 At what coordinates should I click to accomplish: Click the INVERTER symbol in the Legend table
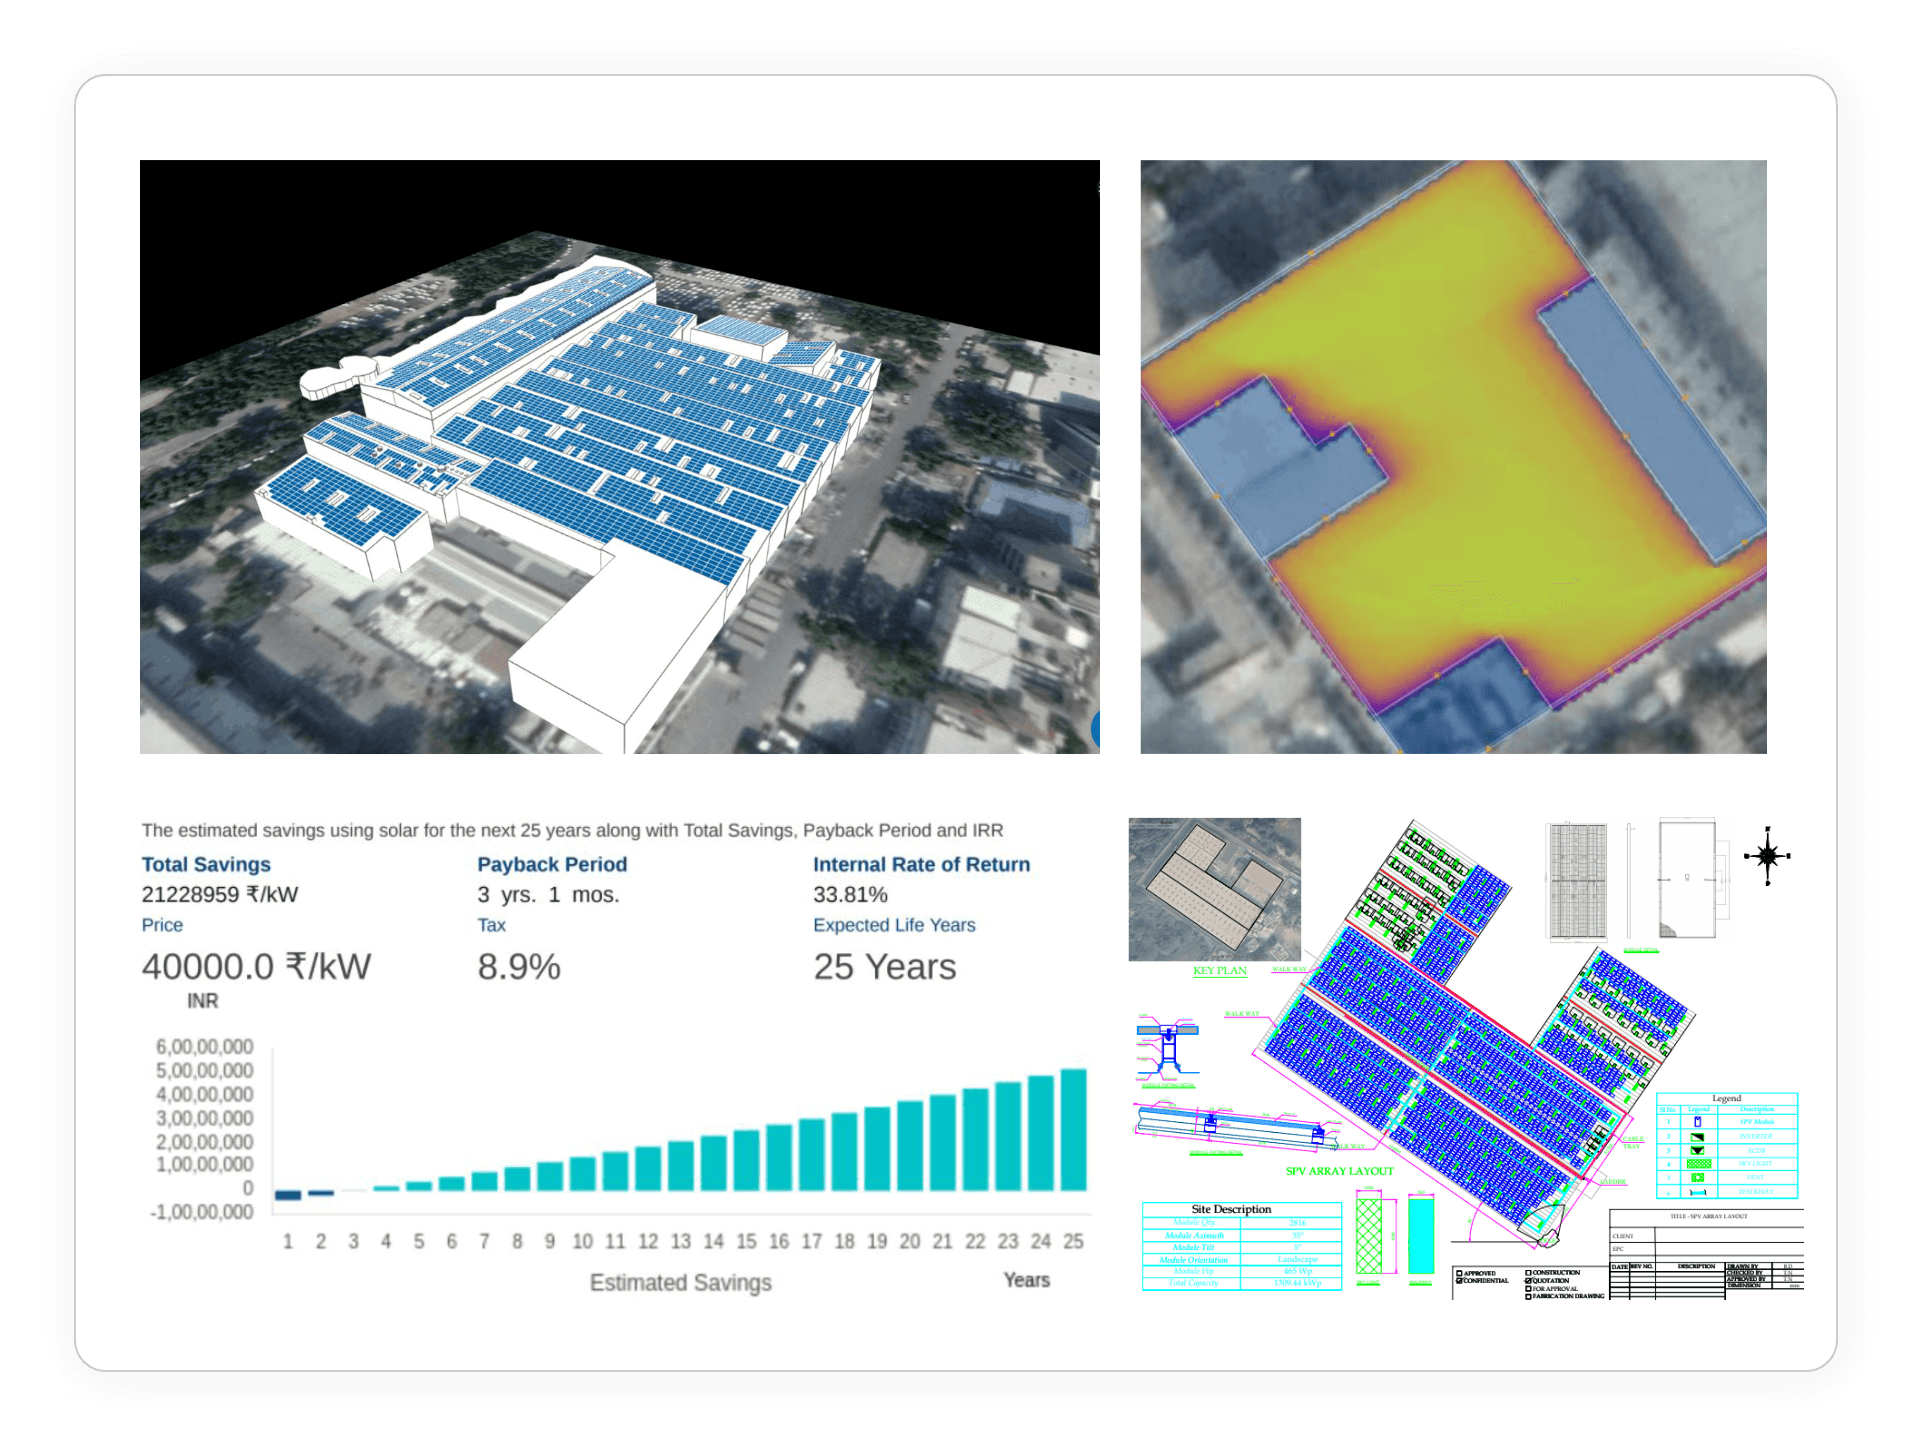point(1698,1138)
